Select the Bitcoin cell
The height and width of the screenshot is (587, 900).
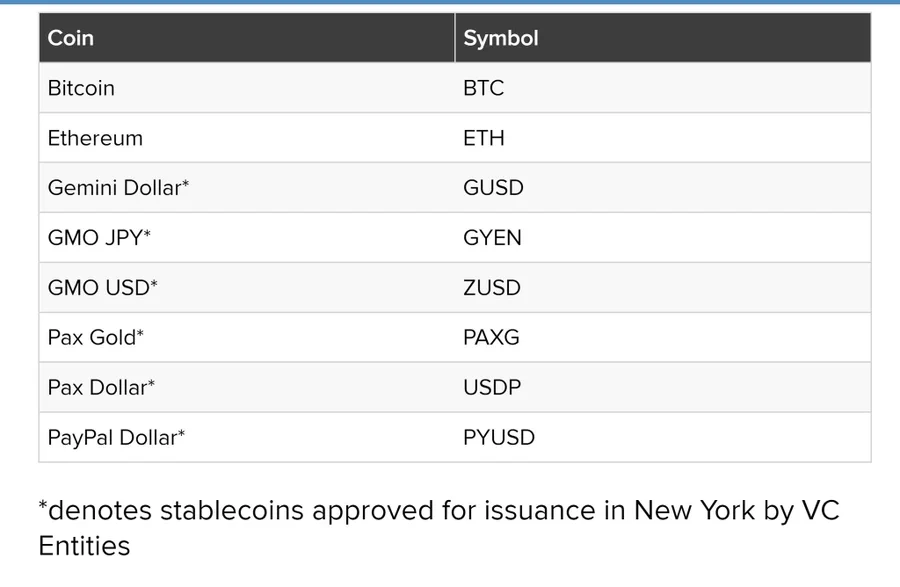247,88
